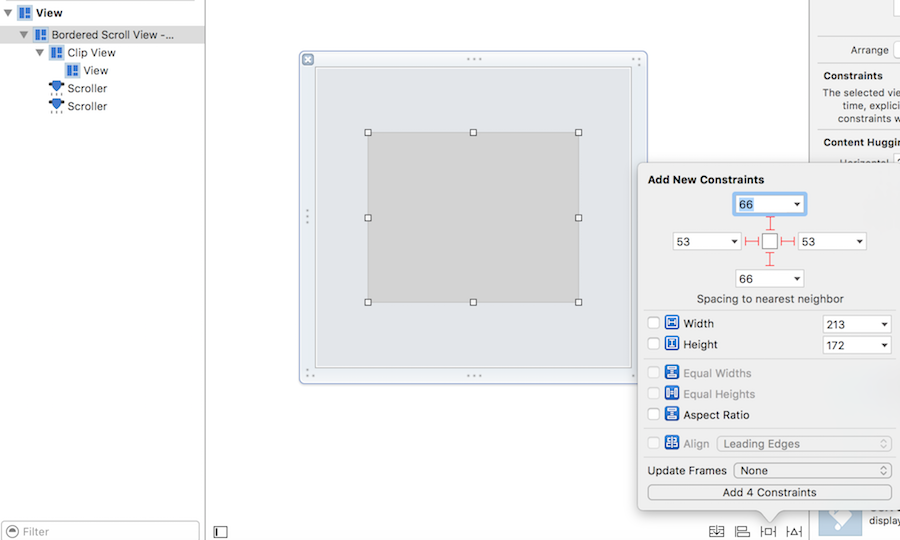Click the top spacing value field 66
This screenshot has height=540, width=900.
pyautogui.click(x=762, y=205)
